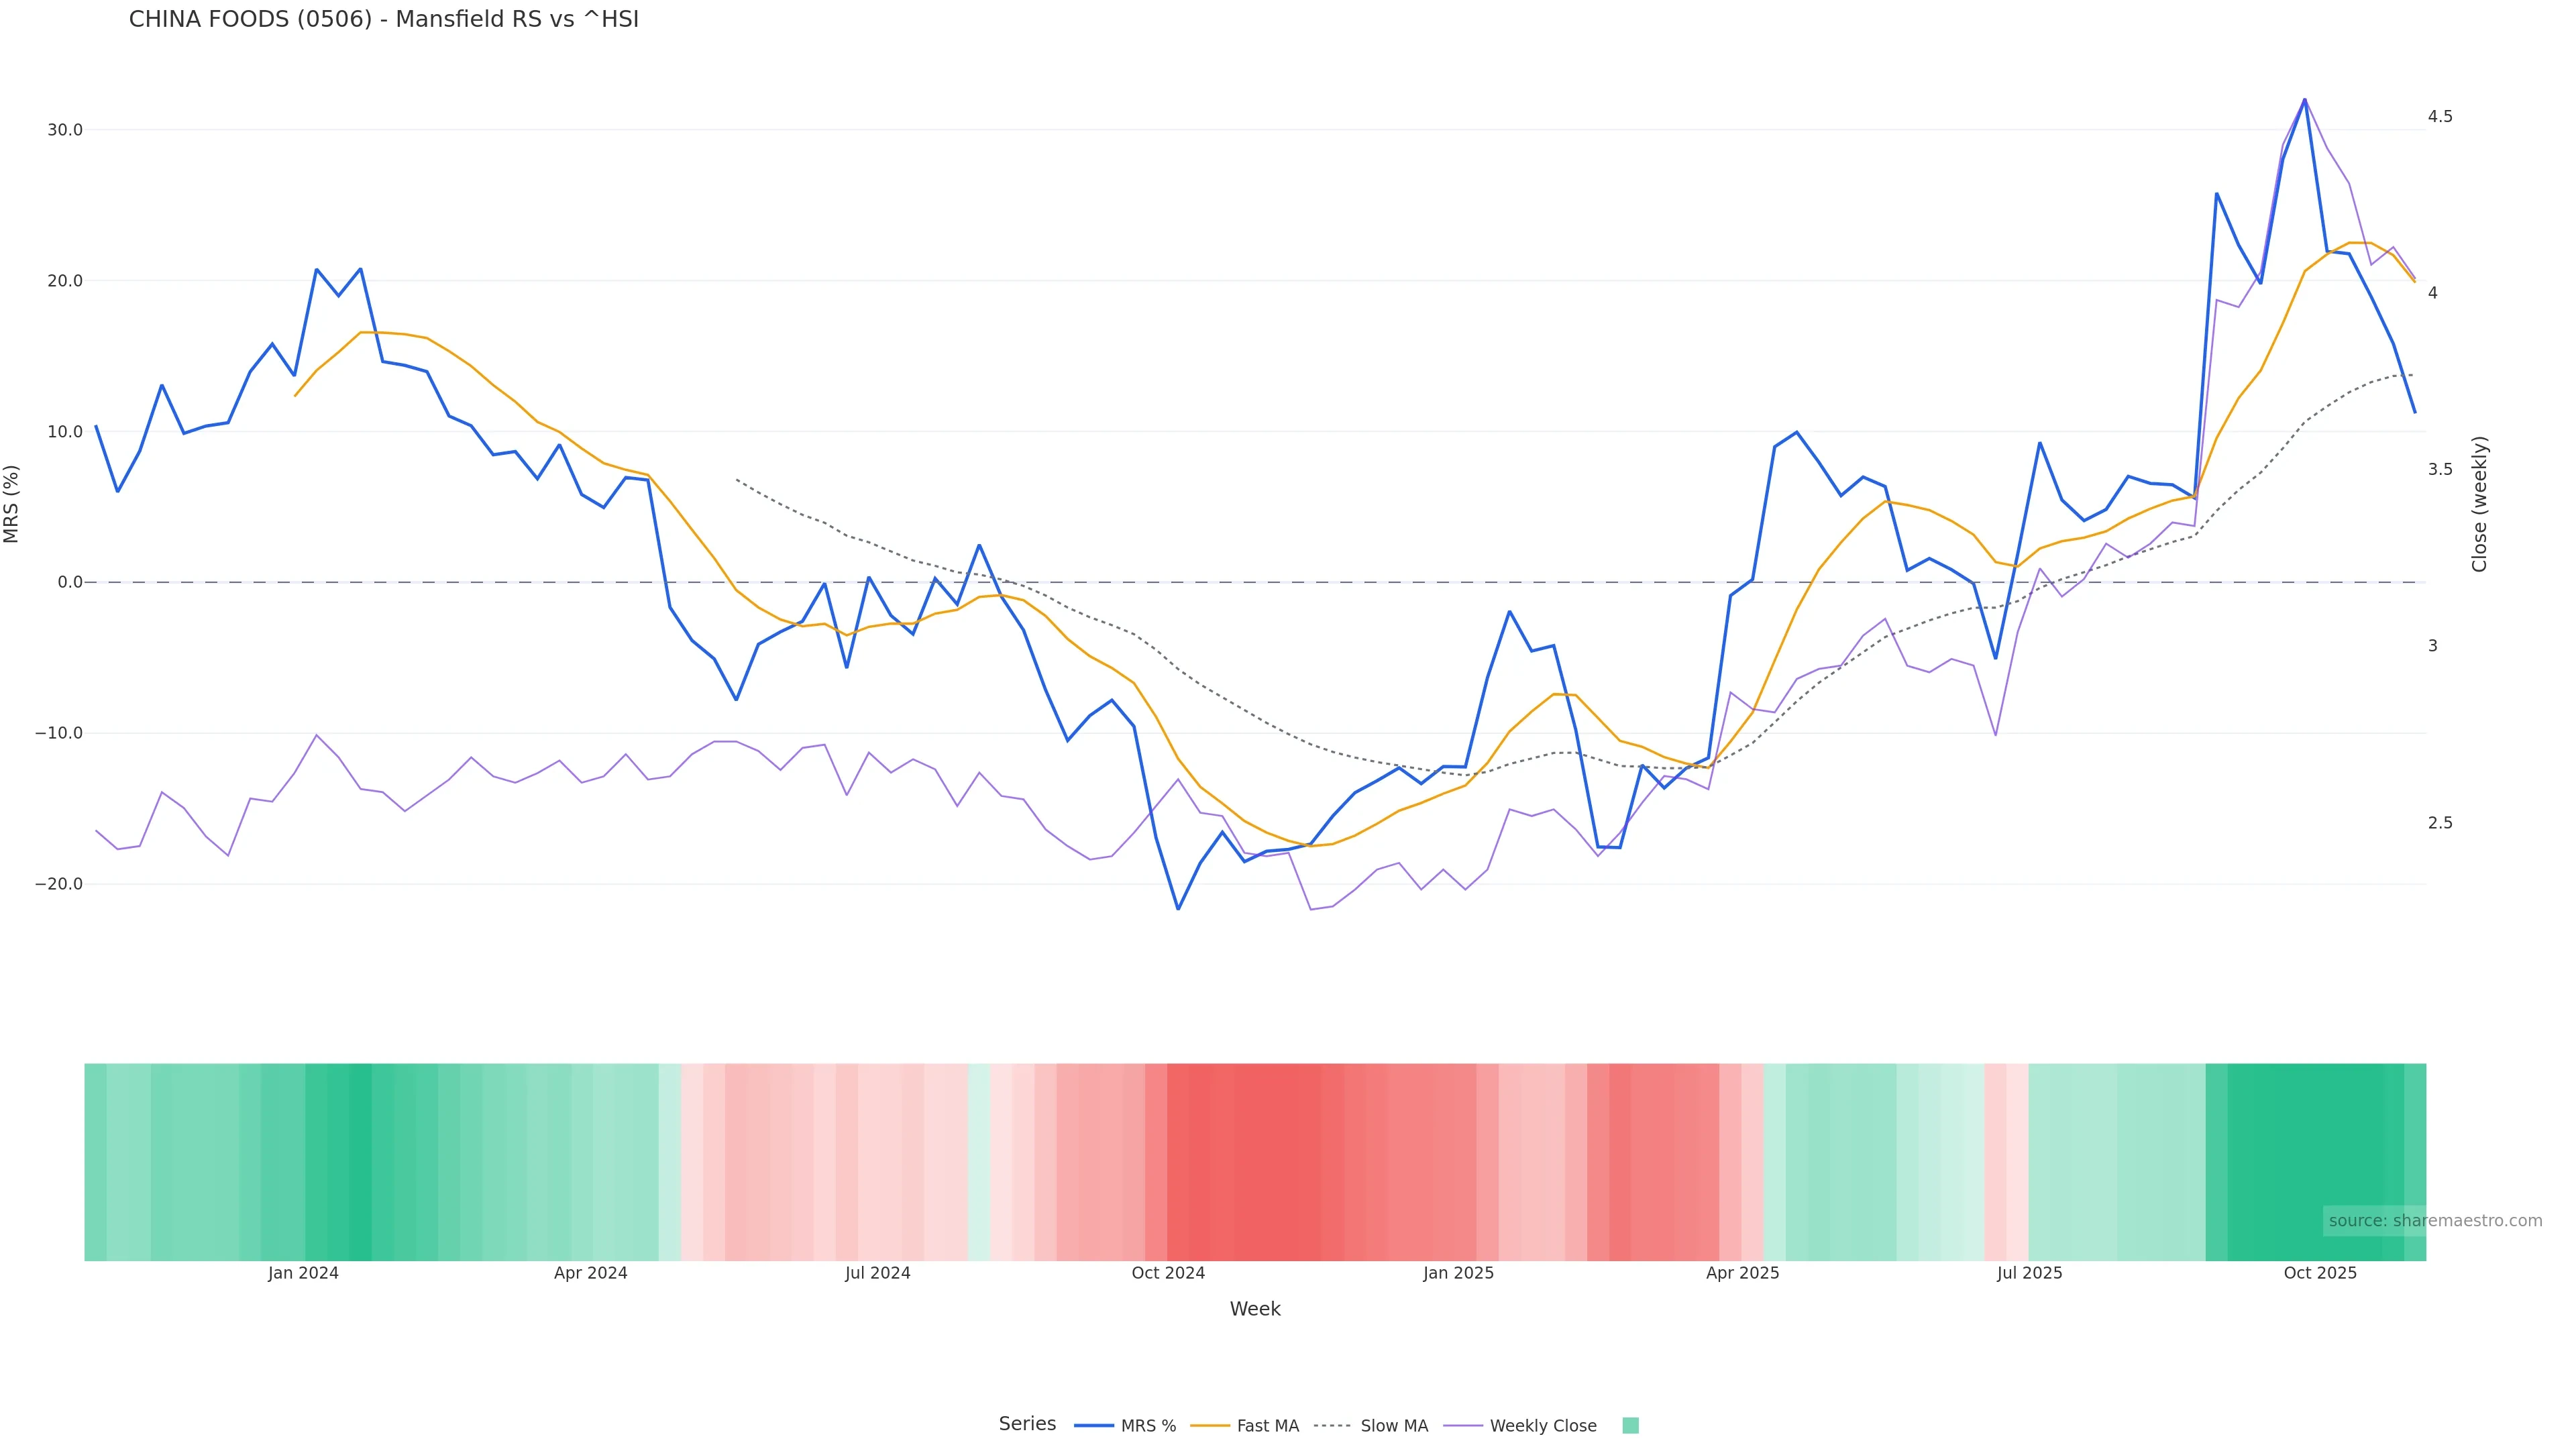Click the Oct 2024 tick label
Image resolution: width=2576 pixels, height=1449 pixels.
(x=1168, y=1273)
